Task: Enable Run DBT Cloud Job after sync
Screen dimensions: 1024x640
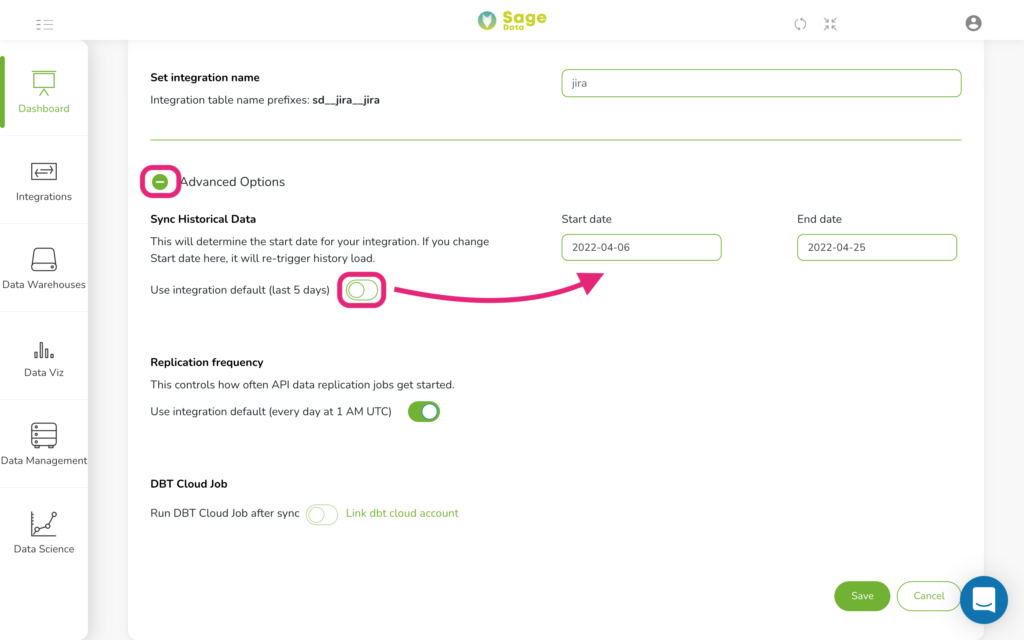Action: click(x=322, y=514)
